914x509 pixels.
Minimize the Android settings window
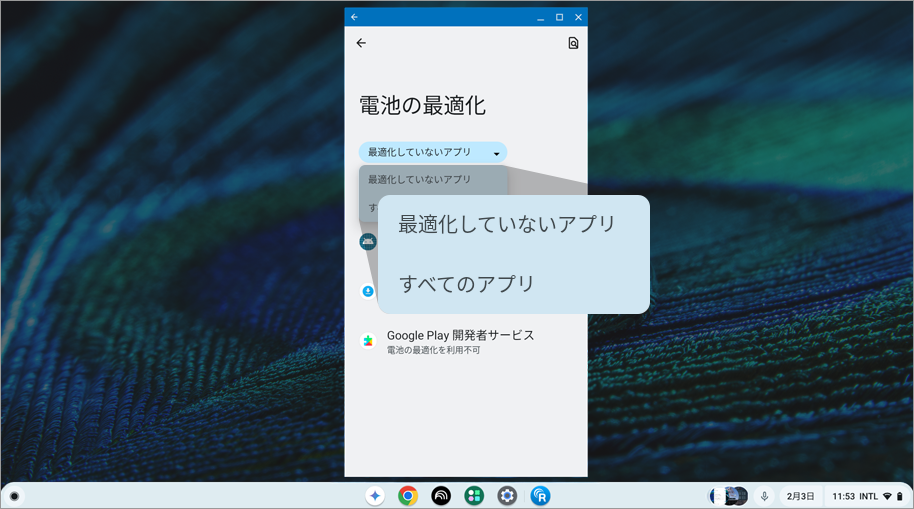[540, 17]
